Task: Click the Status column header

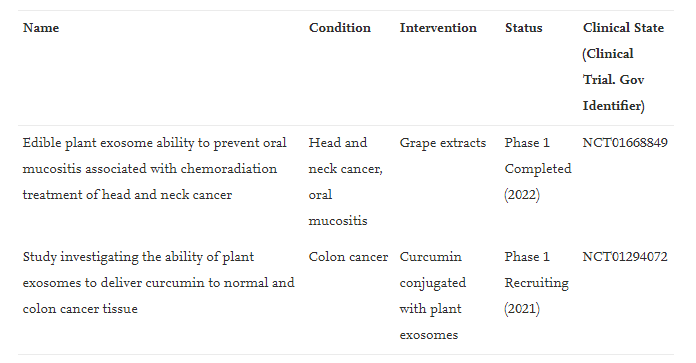Action: [x=523, y=28]
